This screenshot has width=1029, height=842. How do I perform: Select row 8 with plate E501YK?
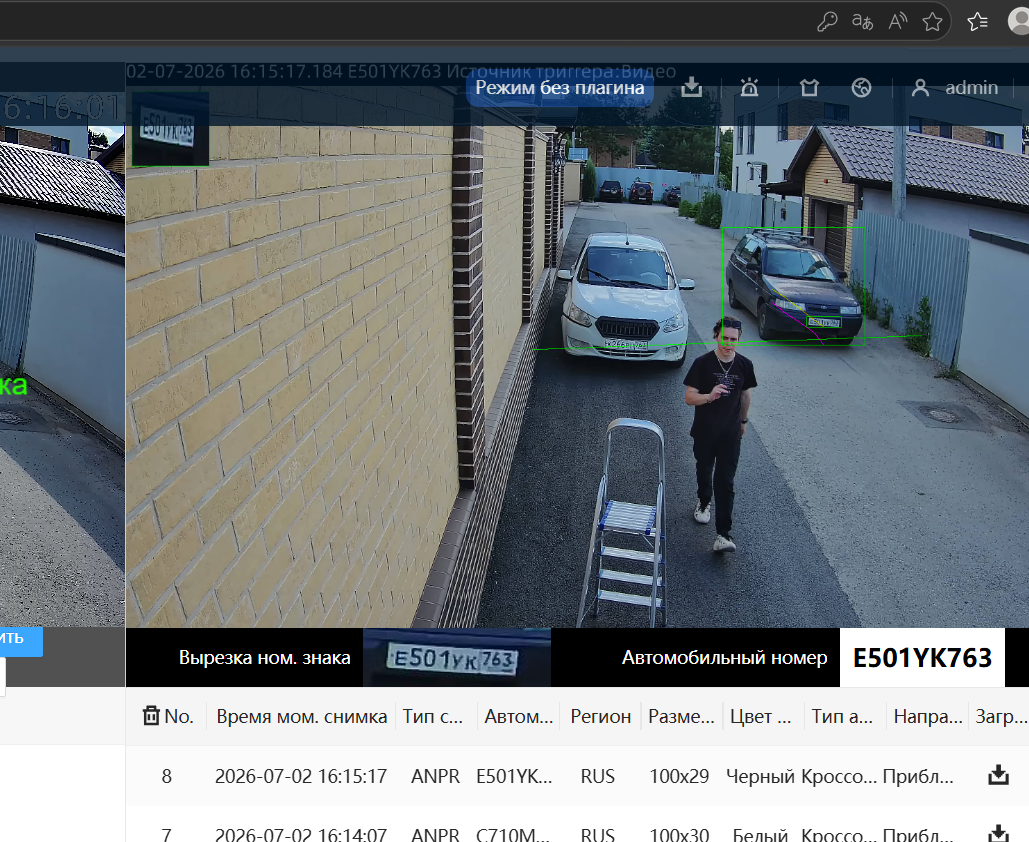coord(577,776)
